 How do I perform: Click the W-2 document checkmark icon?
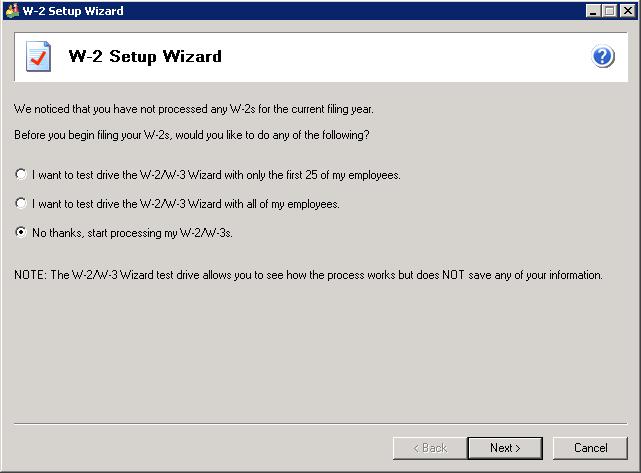(39, 57)
